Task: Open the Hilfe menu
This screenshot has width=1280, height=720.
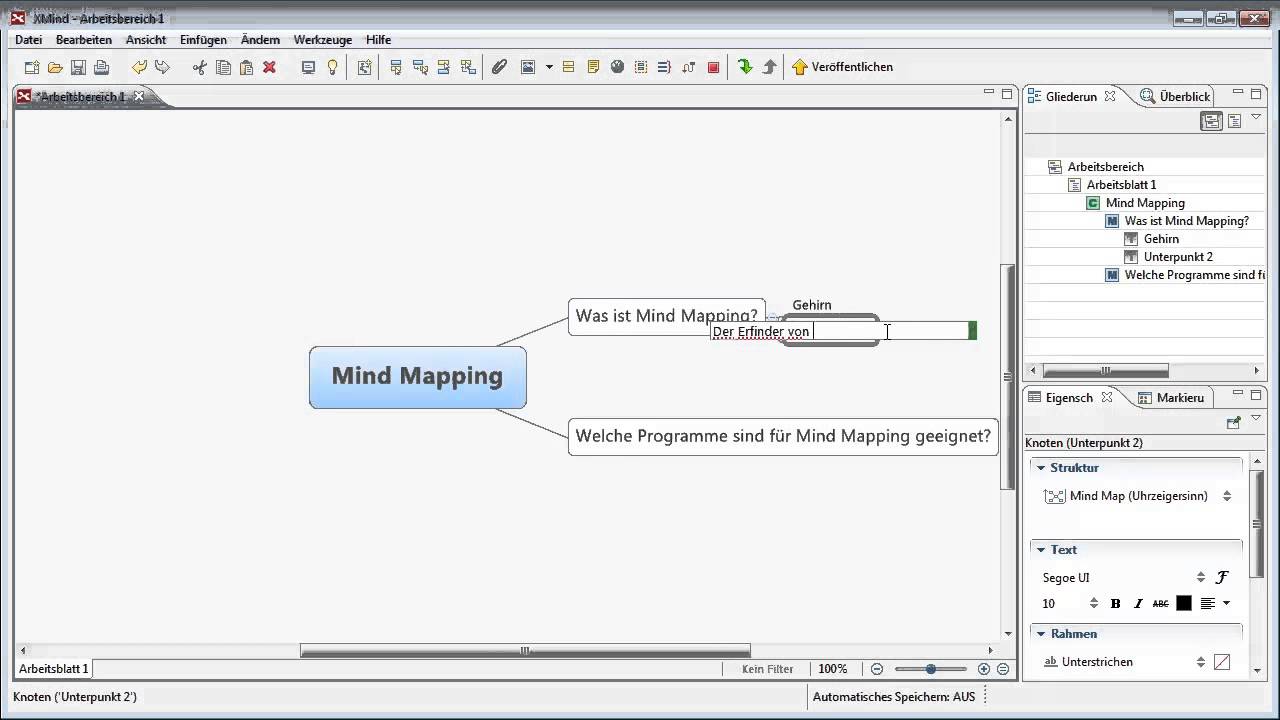Action: tap(378, 40)
